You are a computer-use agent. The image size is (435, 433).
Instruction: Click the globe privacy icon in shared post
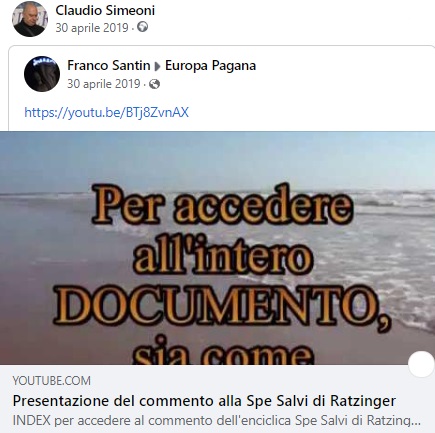click(x=154, y=84)
